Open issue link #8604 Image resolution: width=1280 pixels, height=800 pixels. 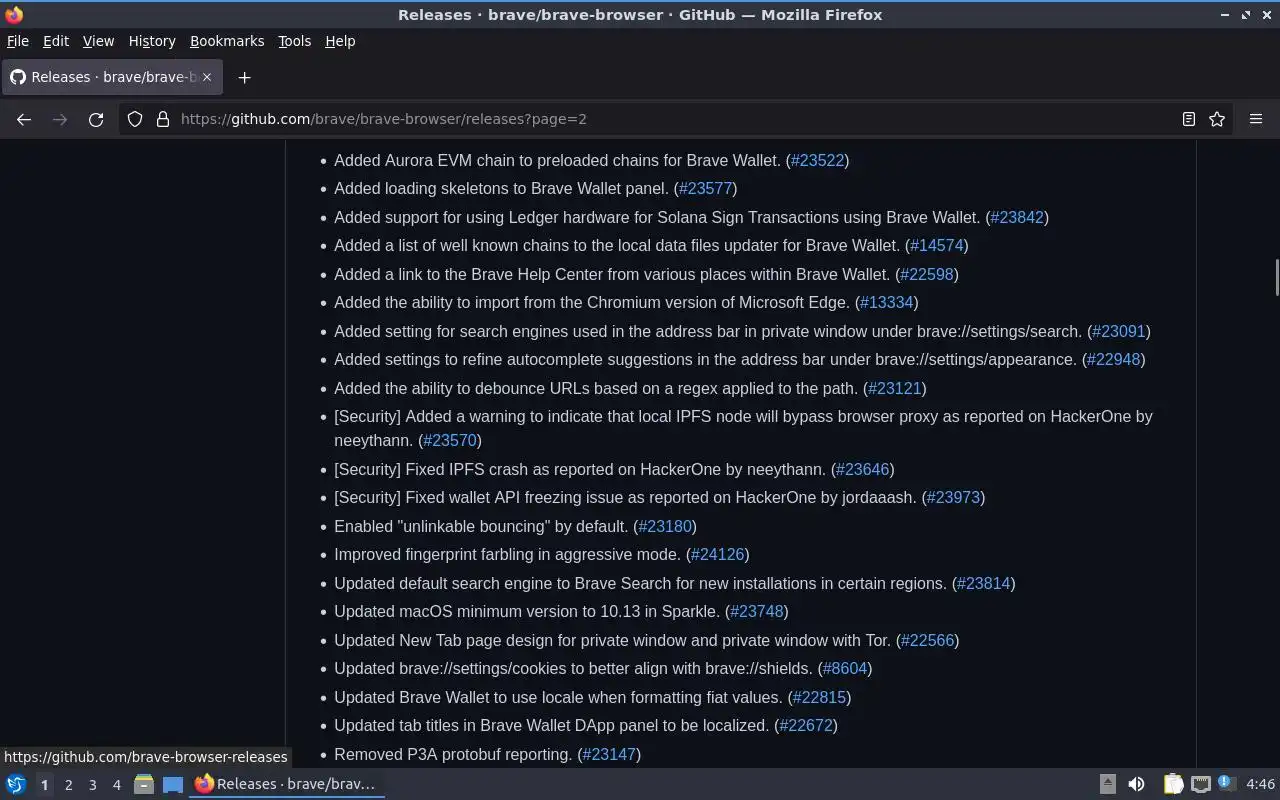(845, 668)
